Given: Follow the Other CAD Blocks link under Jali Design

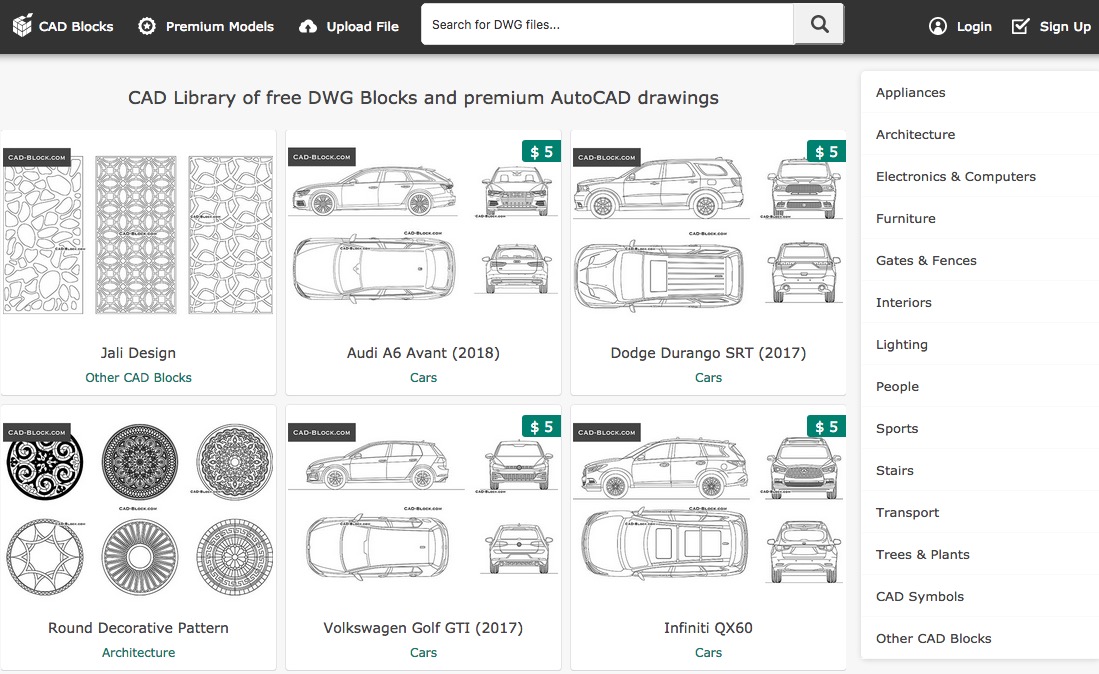Looking at the screenshot, I should coord(139,378).
